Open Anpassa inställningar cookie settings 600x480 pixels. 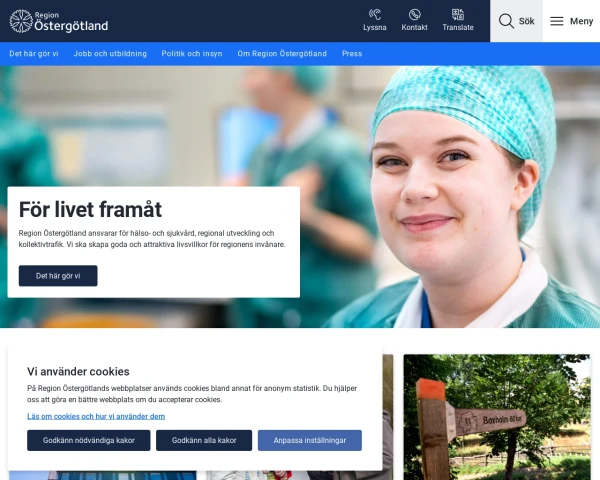point(310,440)
